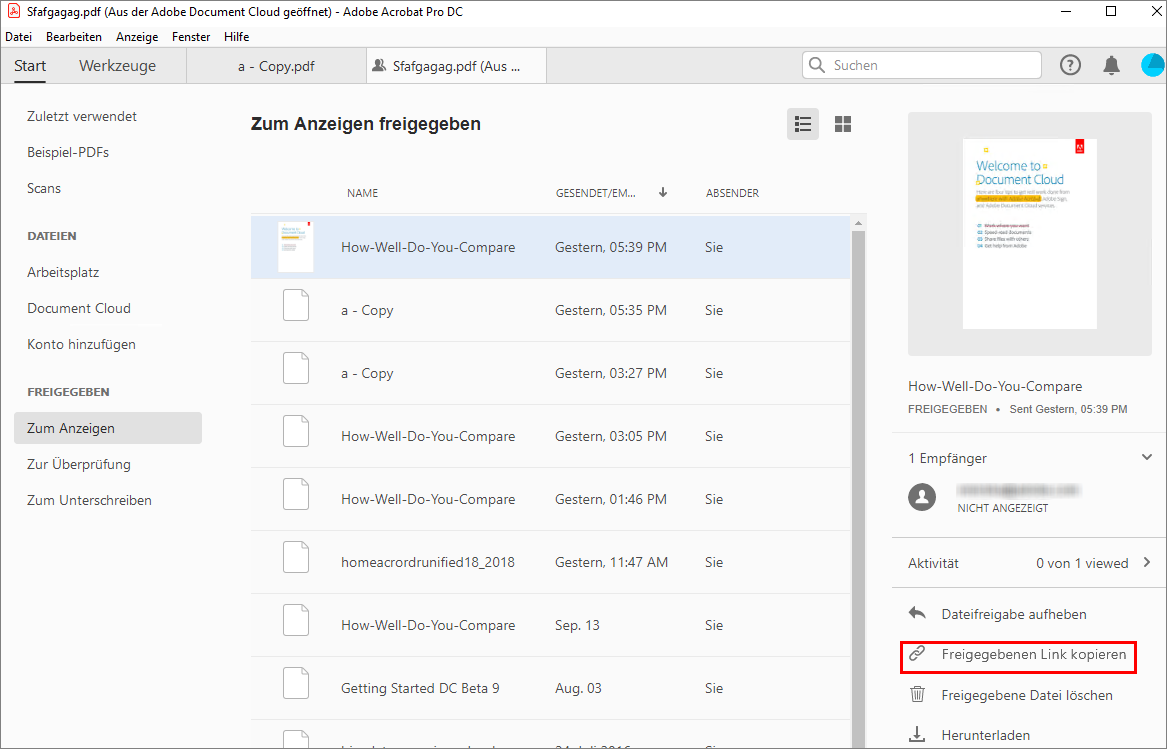
Task: Select Zur Überprüfung under Freigegeben
Action: [x=79, y=464]
